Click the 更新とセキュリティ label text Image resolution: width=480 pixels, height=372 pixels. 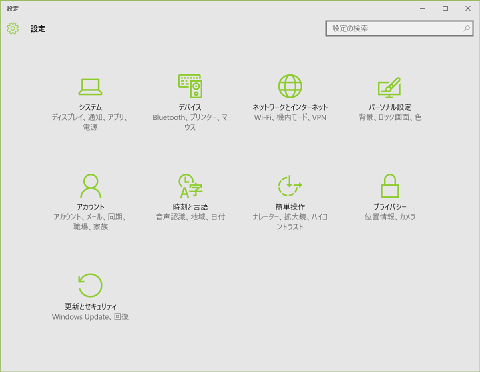coord(90,306)
